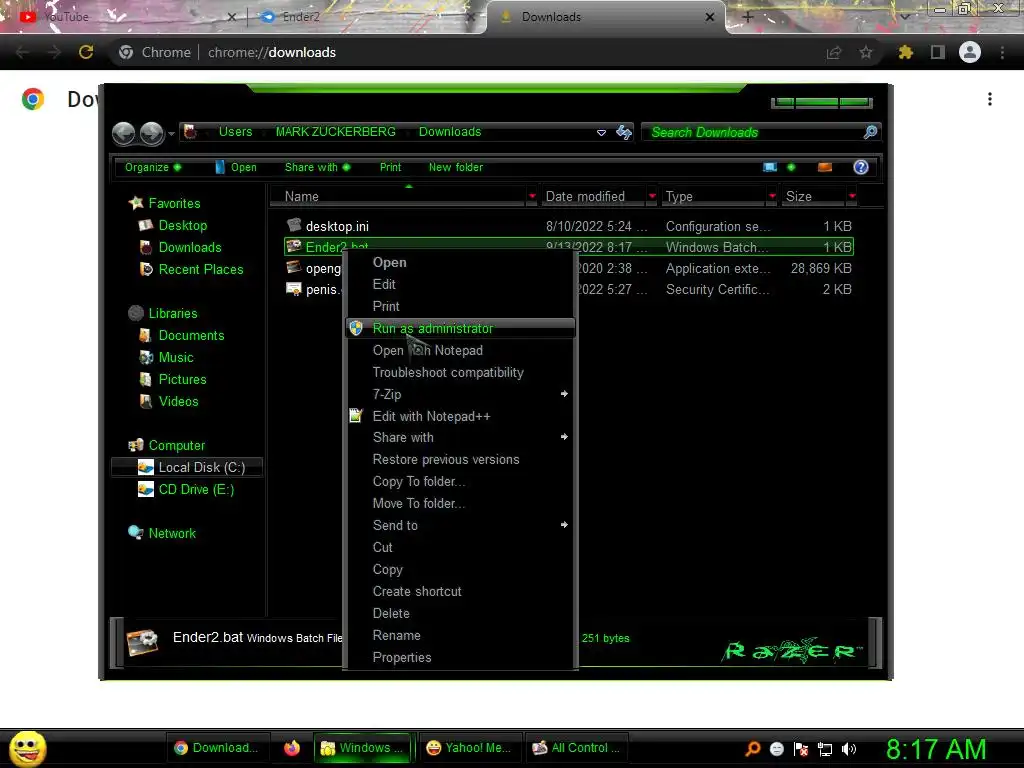Open Size column filter dropdown
Screen dimensions: 1024x768
point(852,196)
